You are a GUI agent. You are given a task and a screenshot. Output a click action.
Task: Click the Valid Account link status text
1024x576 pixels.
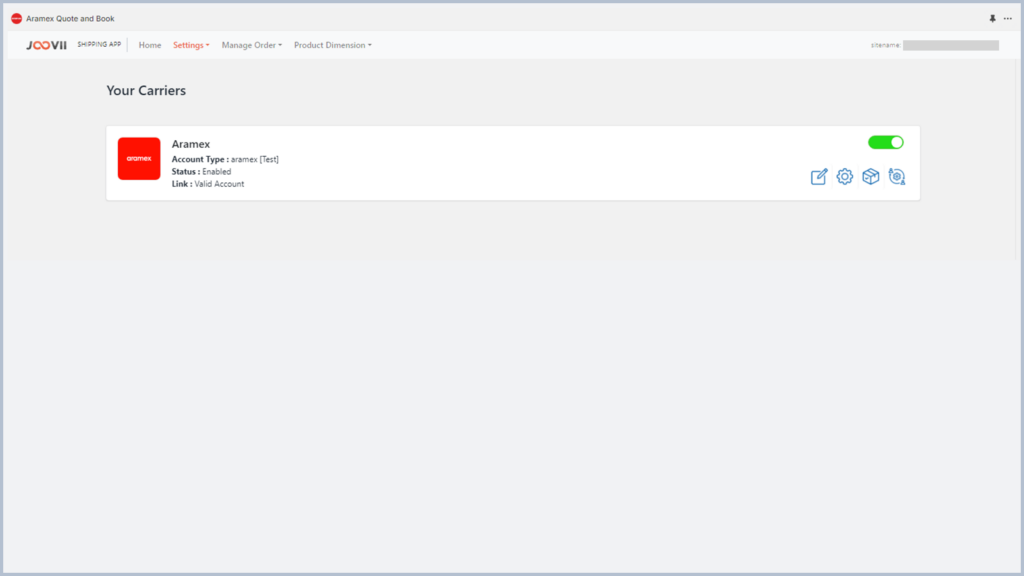pyautogui.click(x=219, y=184)
